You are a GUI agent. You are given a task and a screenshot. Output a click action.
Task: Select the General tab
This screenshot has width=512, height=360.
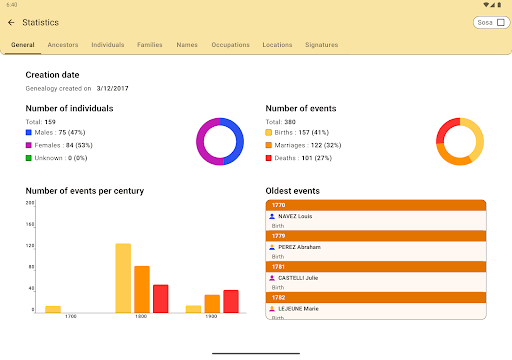(23, 45)
